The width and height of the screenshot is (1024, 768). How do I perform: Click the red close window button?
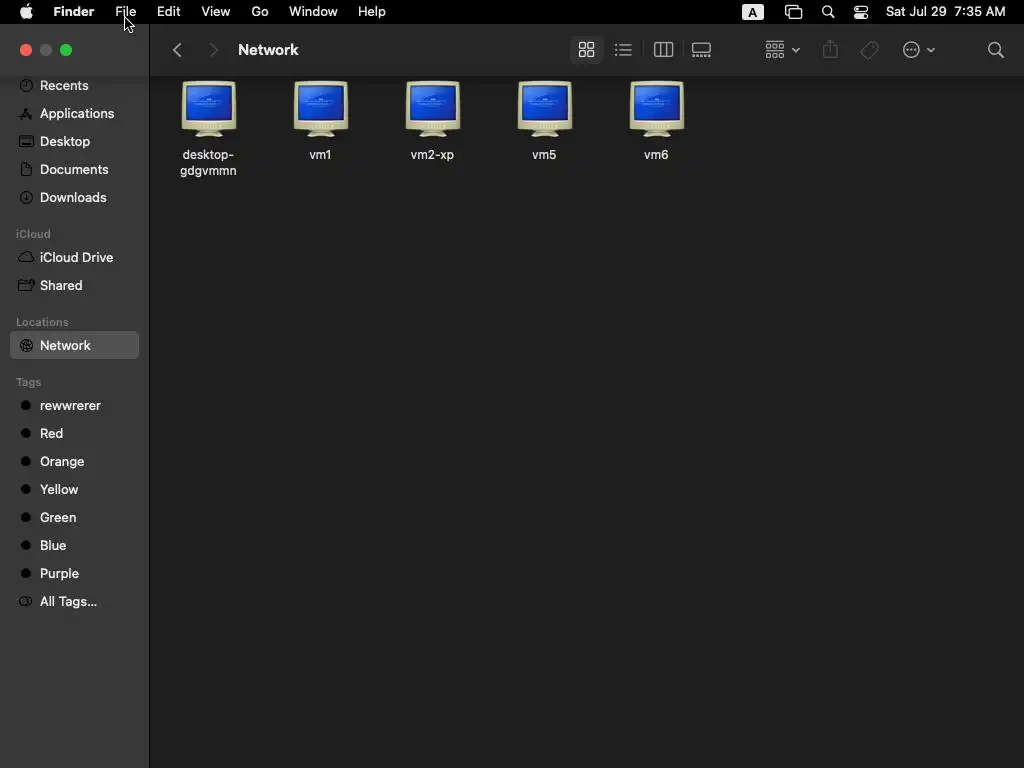click(x=26, y=50)
